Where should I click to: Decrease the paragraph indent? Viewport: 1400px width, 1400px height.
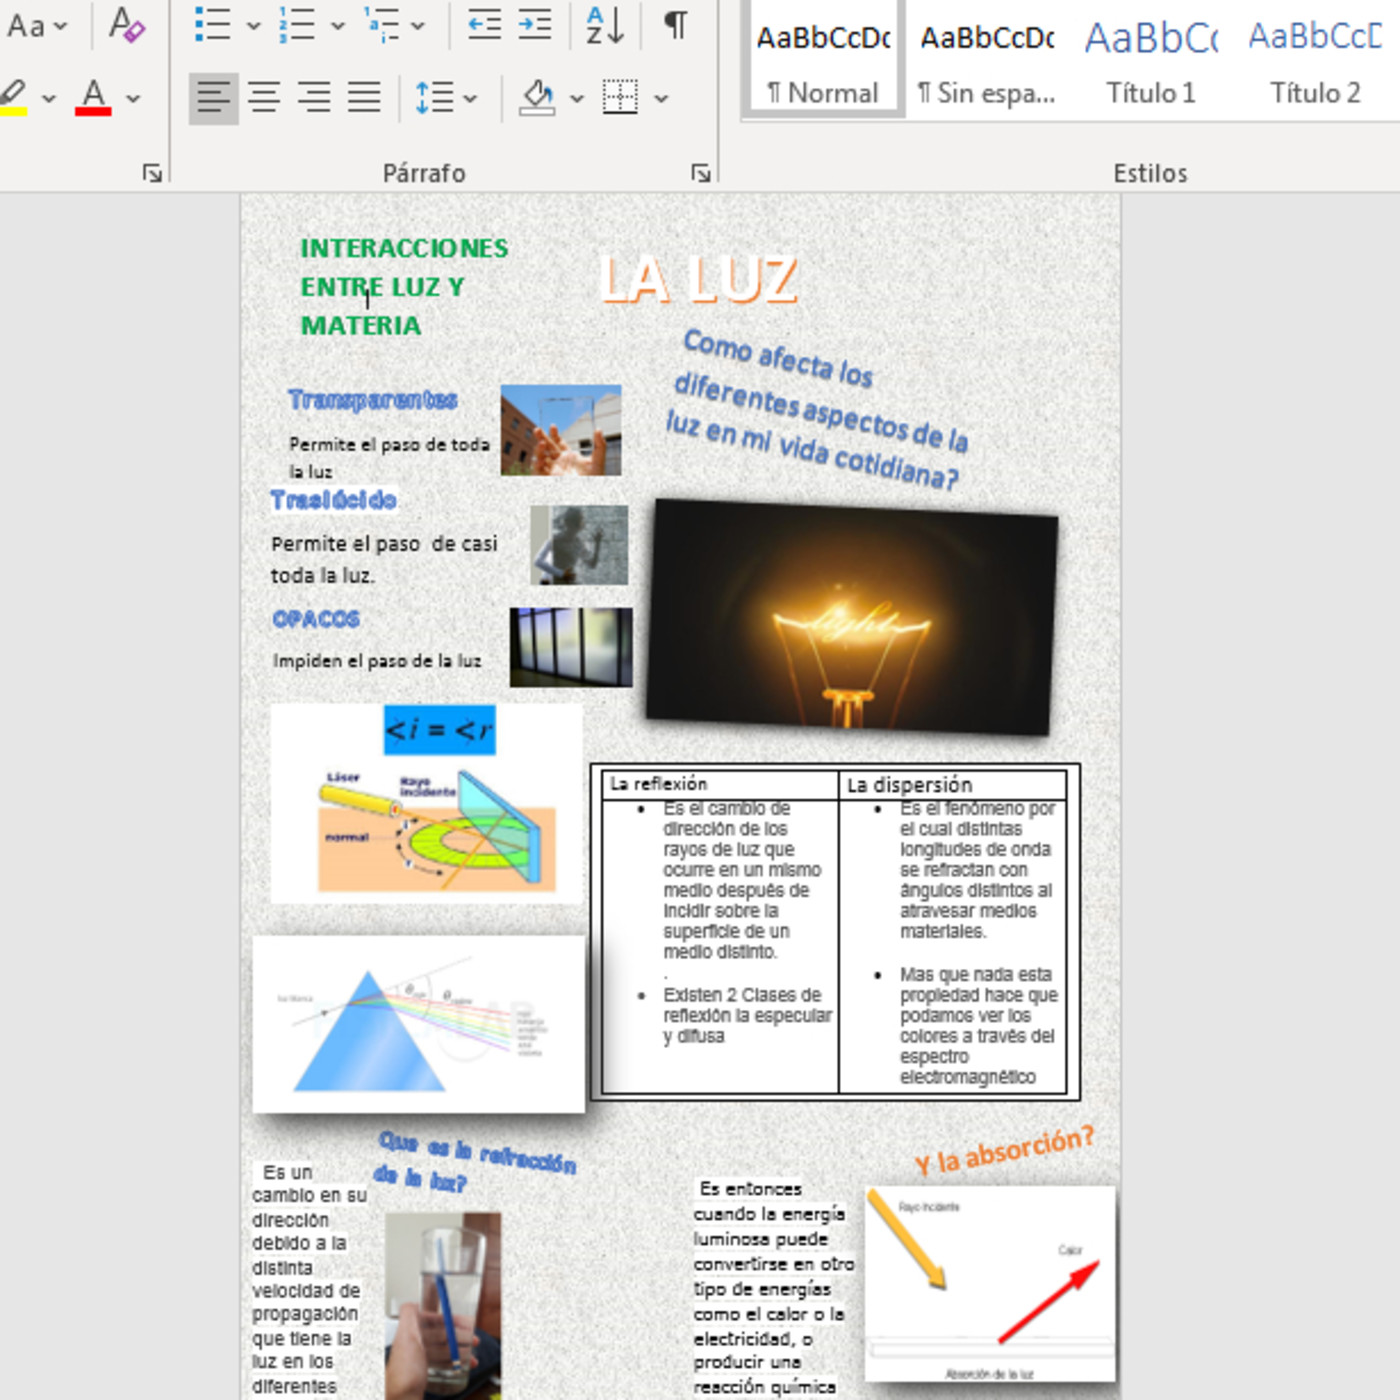pos(485,24)
